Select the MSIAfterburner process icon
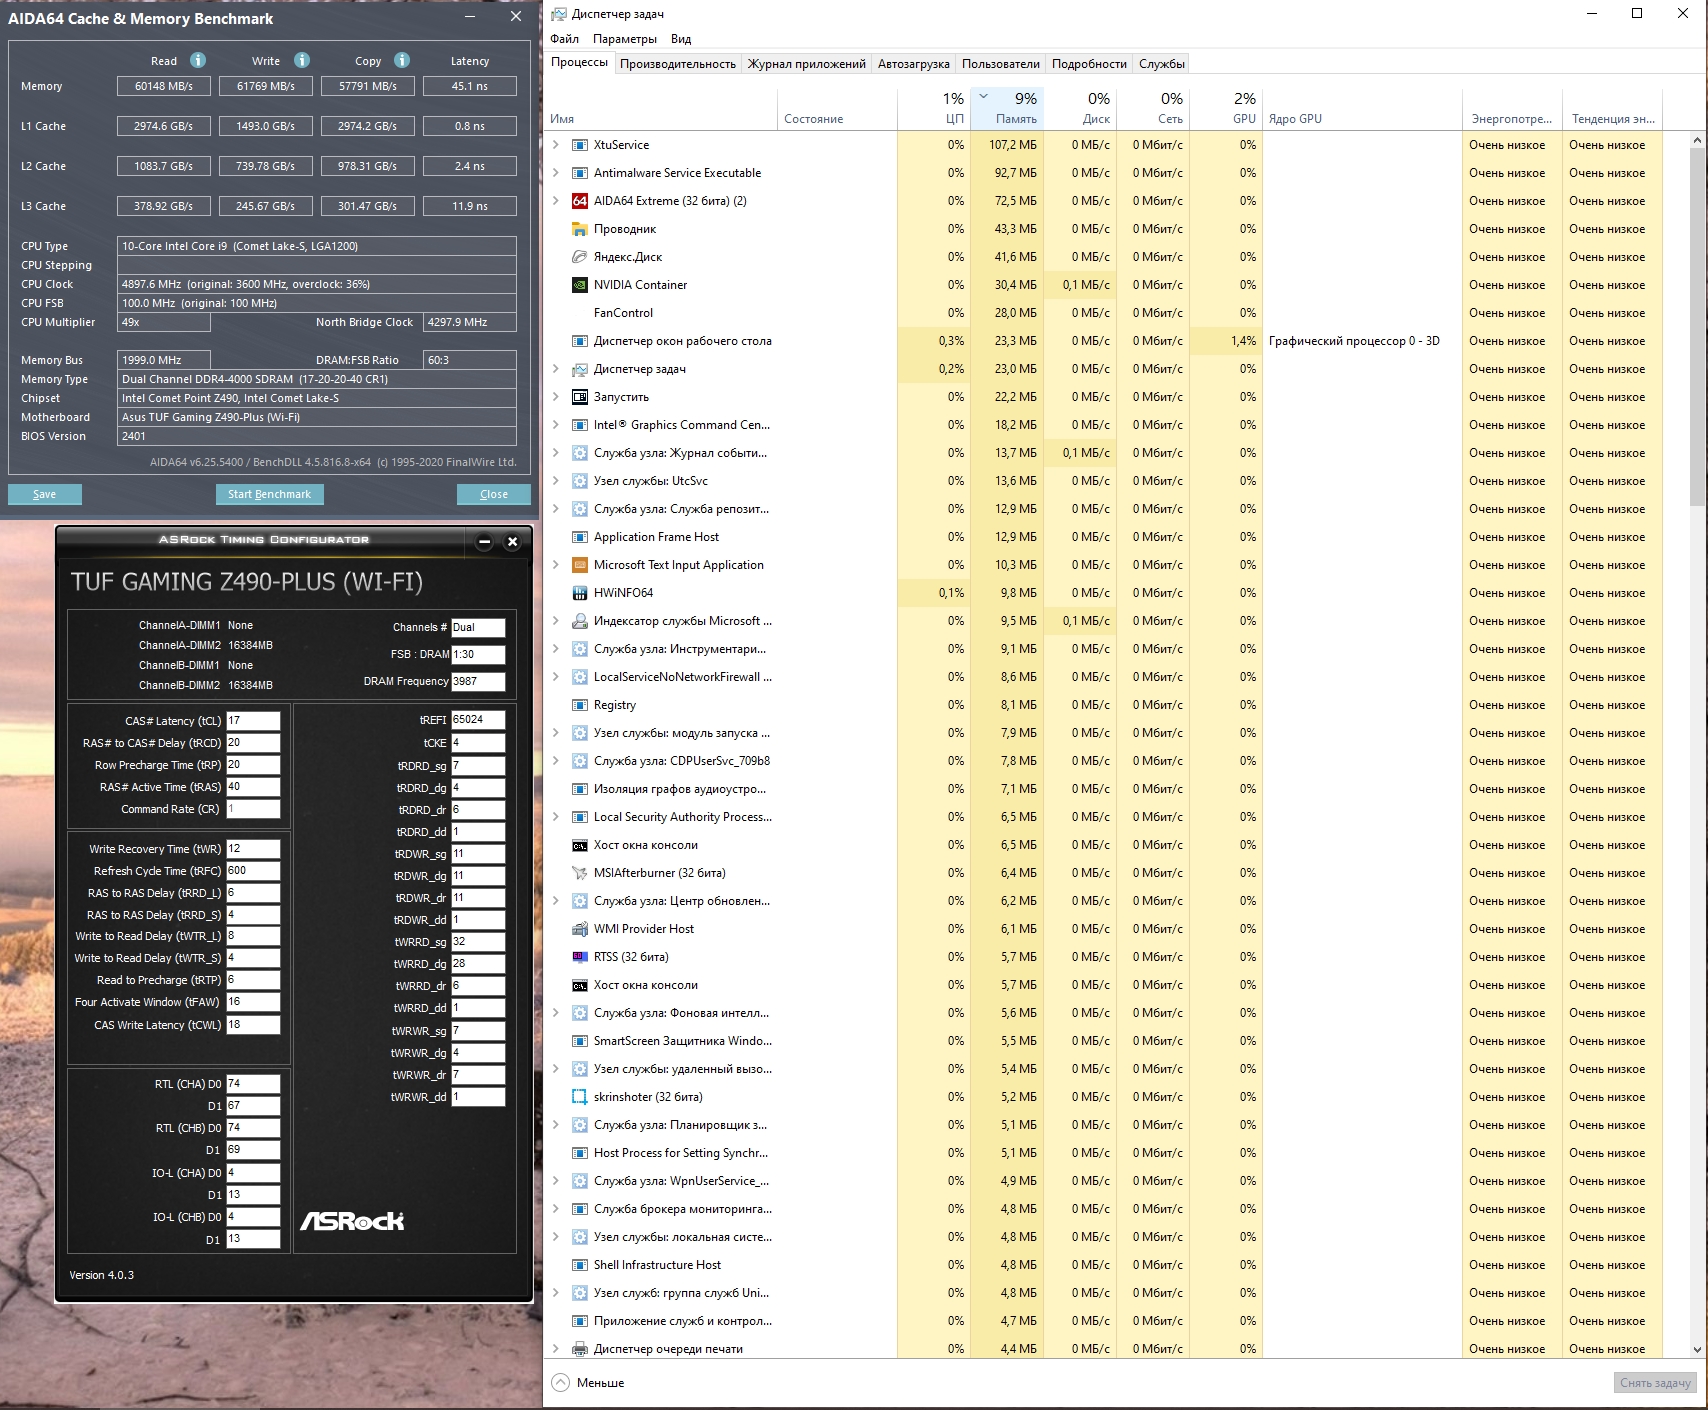1708x1410 pixels. 579,873
